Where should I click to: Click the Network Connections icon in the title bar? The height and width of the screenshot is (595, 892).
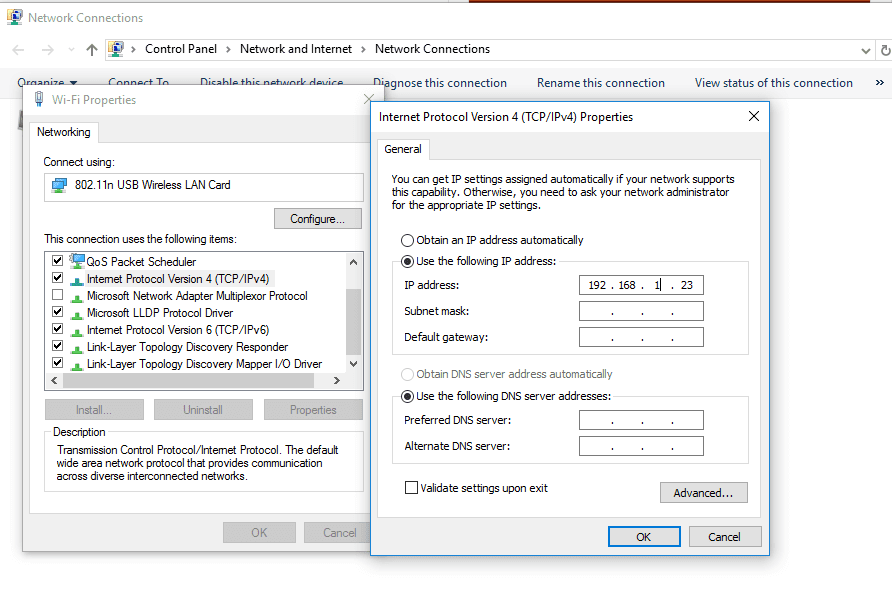[x=13, y=16]
